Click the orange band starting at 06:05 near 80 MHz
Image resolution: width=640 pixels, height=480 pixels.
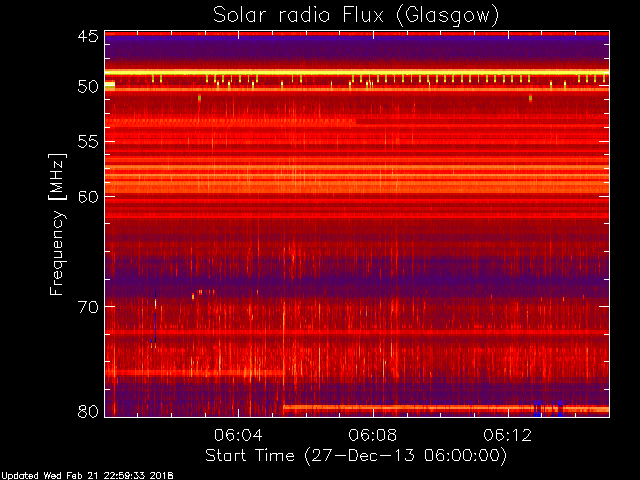[x=446, y=408]
